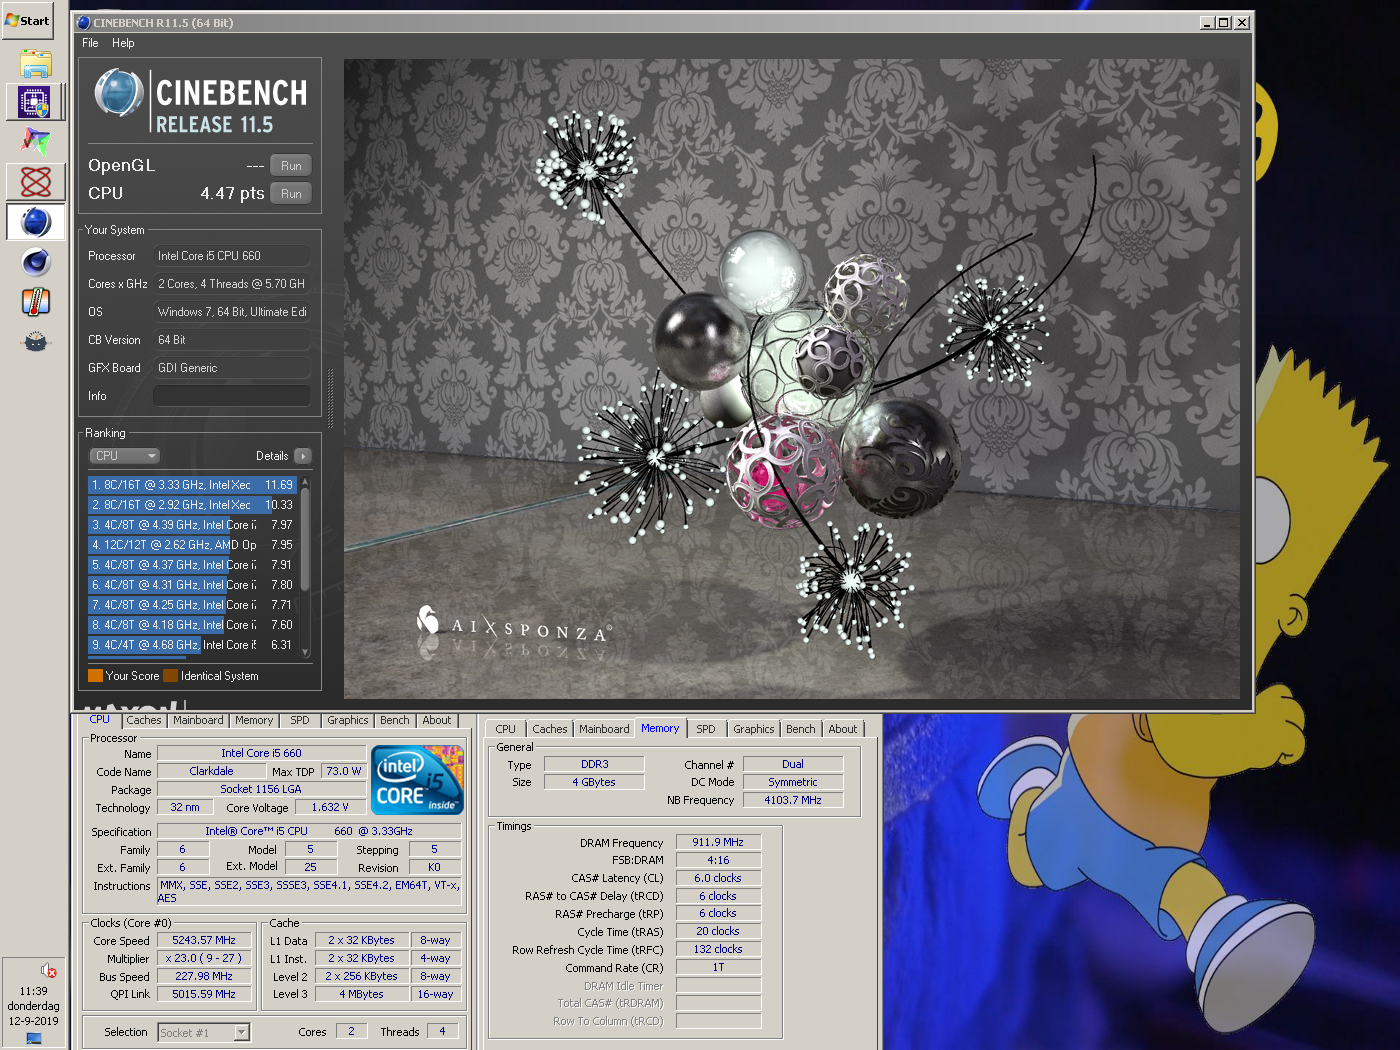1400x1050 pixels.
Task: Open the thermometer temperature monitor icon
Action: pyautogui.click(x=36, y=302)
